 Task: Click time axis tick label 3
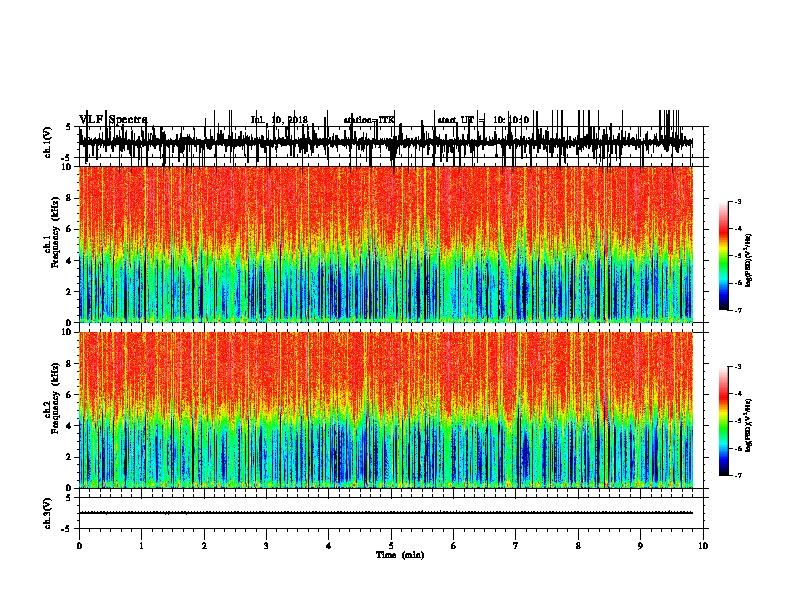pyautogui.click(x=266, y=546)
